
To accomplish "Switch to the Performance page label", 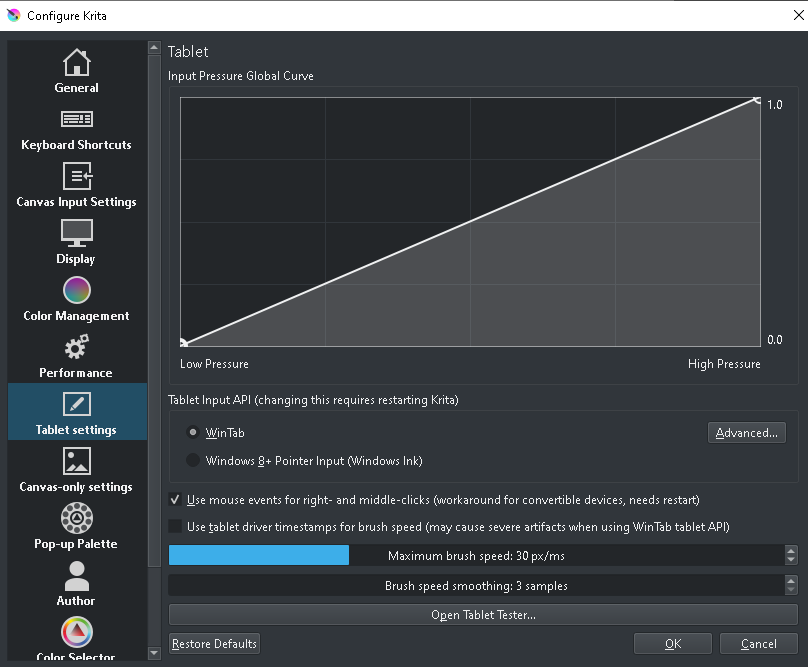I will 76,373.
